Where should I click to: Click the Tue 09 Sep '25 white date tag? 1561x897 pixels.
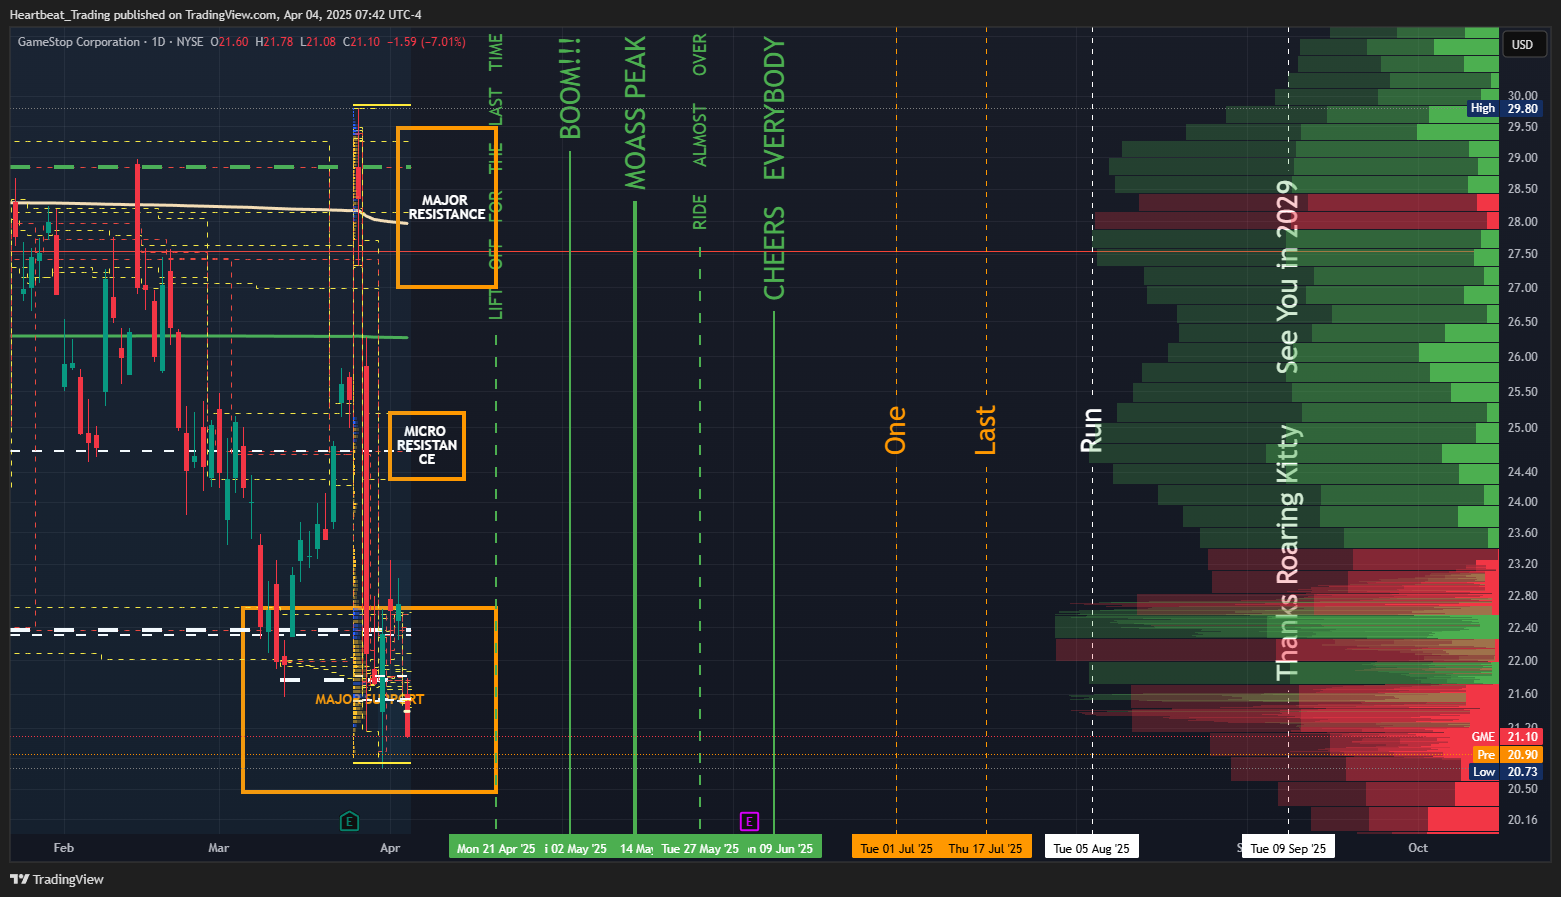coord(1288,848)
